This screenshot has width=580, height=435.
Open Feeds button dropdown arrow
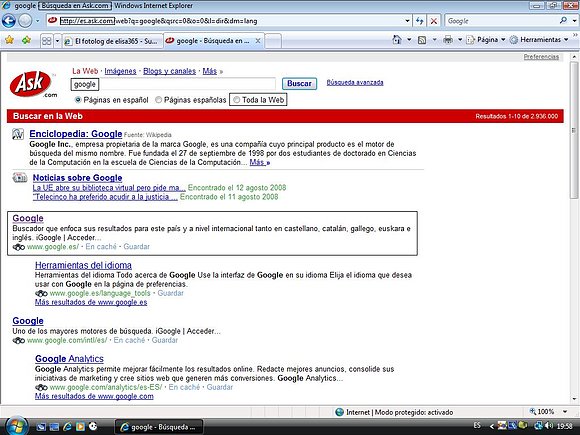(x=434, y=40)
